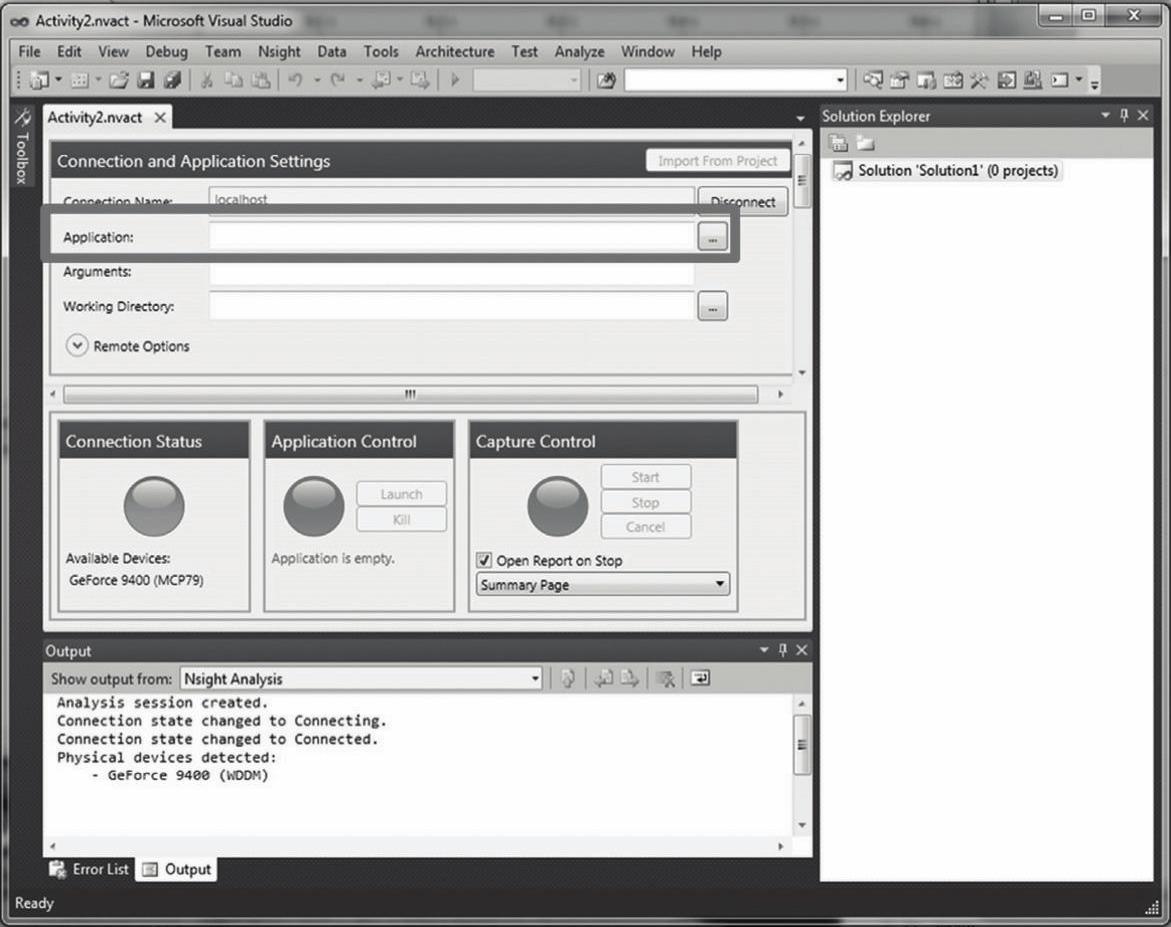The height and width of the screenshot is (927, 1171).
Task: Pin the Solution Explorer panel
Action: pos(1124,116)
